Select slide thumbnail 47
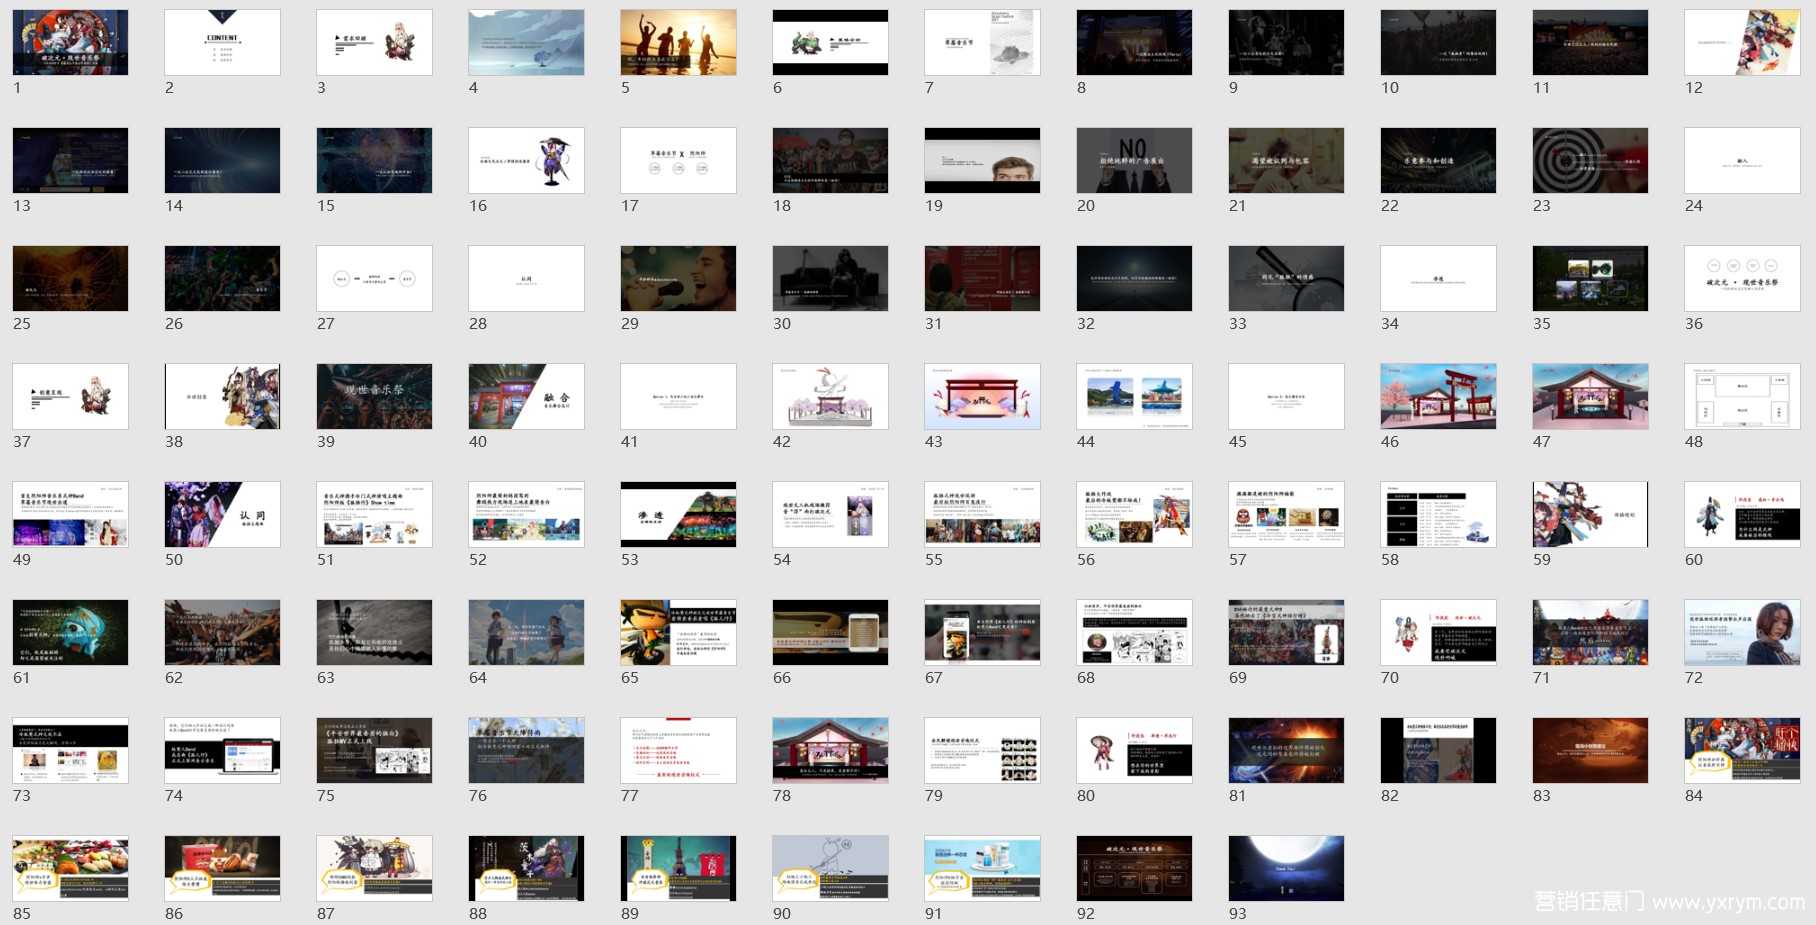The height and width of the screenshot is (925, 1816). tap(1590, 396)
